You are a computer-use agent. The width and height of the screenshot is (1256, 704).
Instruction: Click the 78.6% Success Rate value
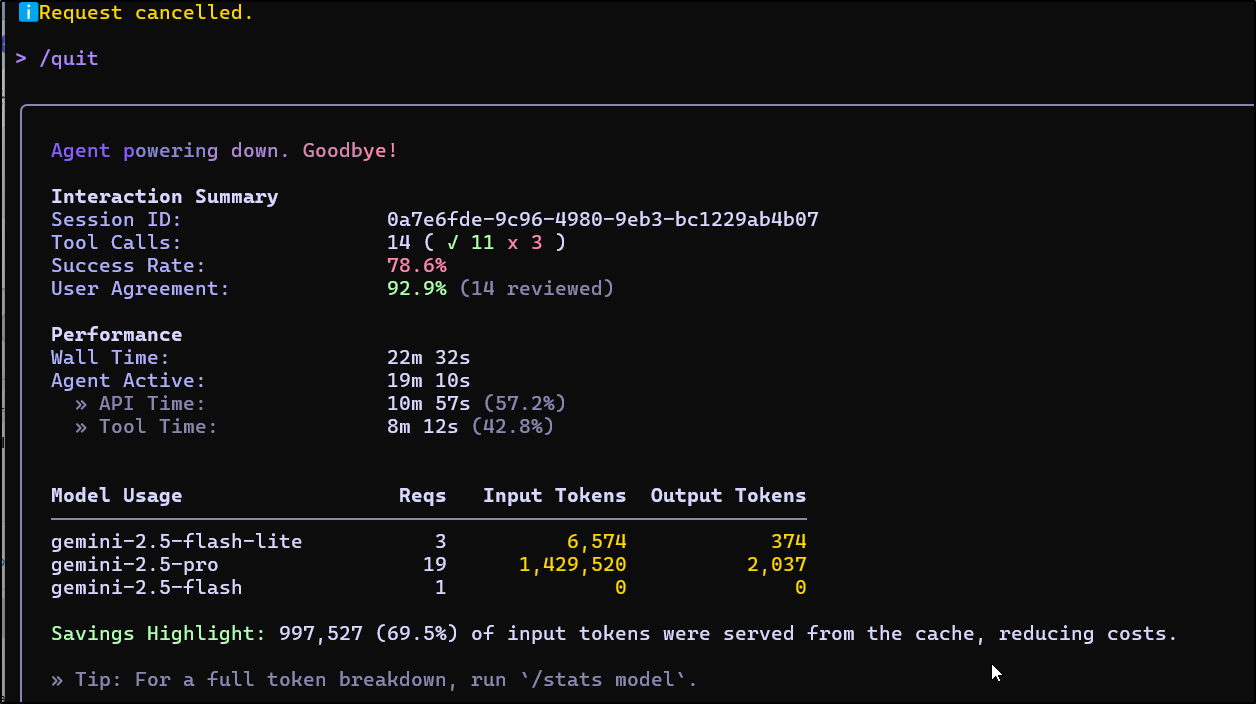click(416, 266)
